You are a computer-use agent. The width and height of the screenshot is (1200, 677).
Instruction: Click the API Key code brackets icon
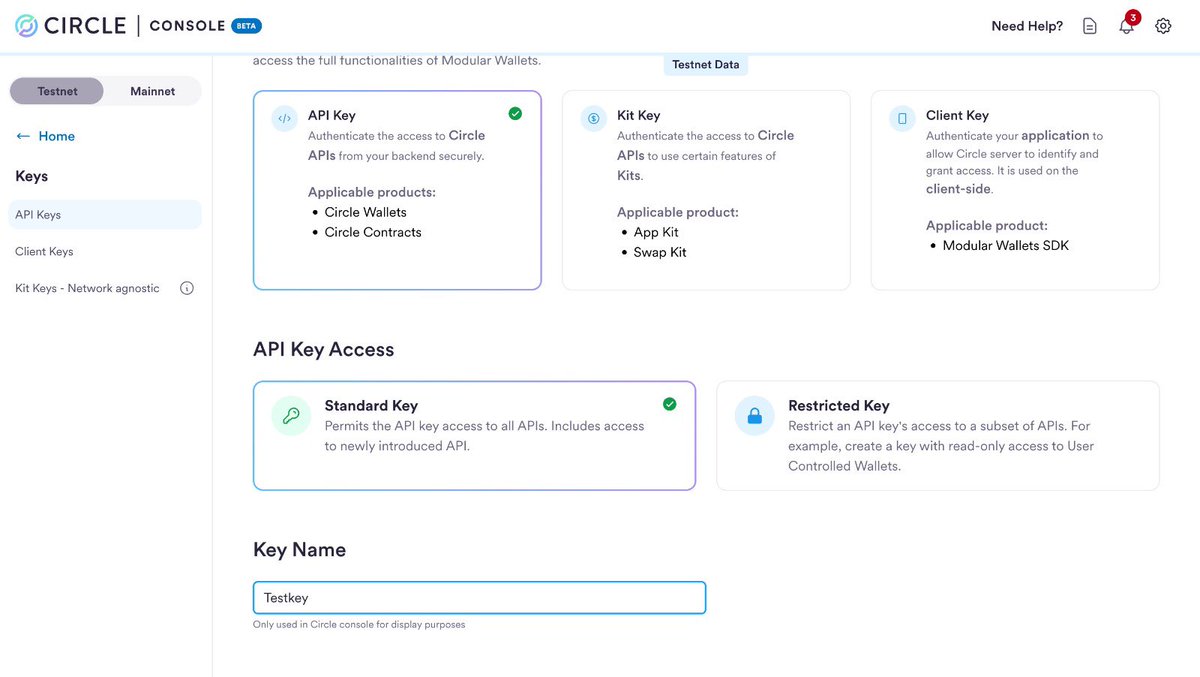(285, 118)
